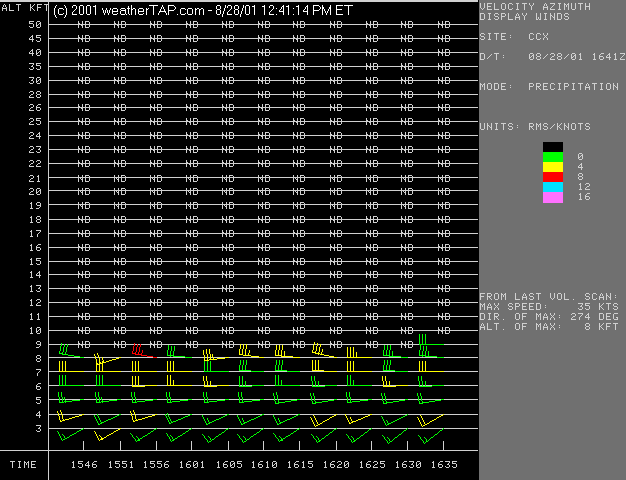
Task: Click the ND value at 50 KFT, 1546
Action: 84,25
